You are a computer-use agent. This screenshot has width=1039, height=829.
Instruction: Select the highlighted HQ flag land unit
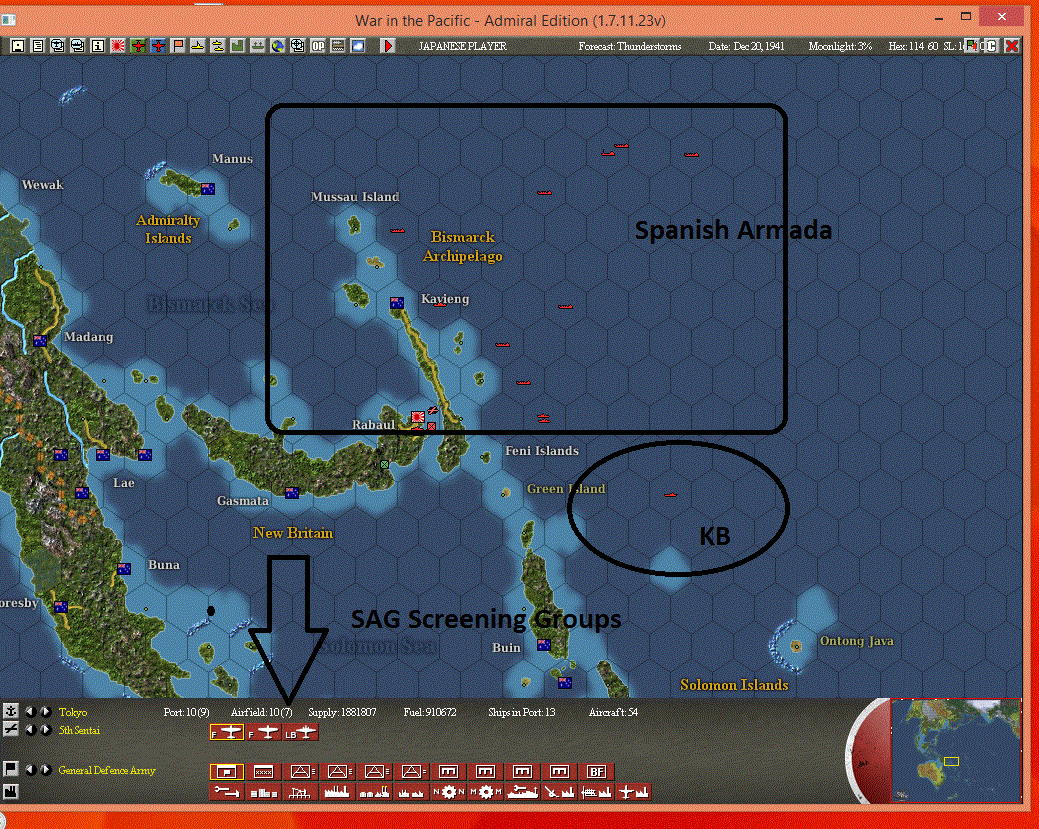coord(227,771)
